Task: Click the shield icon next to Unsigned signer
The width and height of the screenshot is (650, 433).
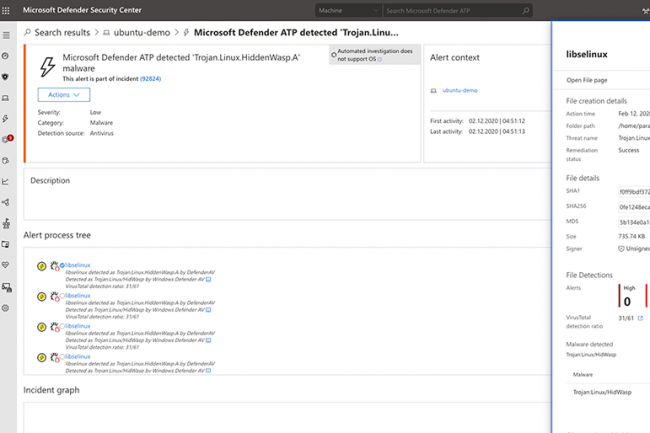Action: [621, 249]
